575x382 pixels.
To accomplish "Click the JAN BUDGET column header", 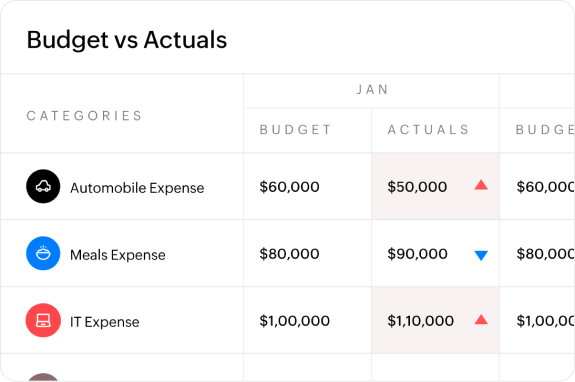I will tap(295, 130).
